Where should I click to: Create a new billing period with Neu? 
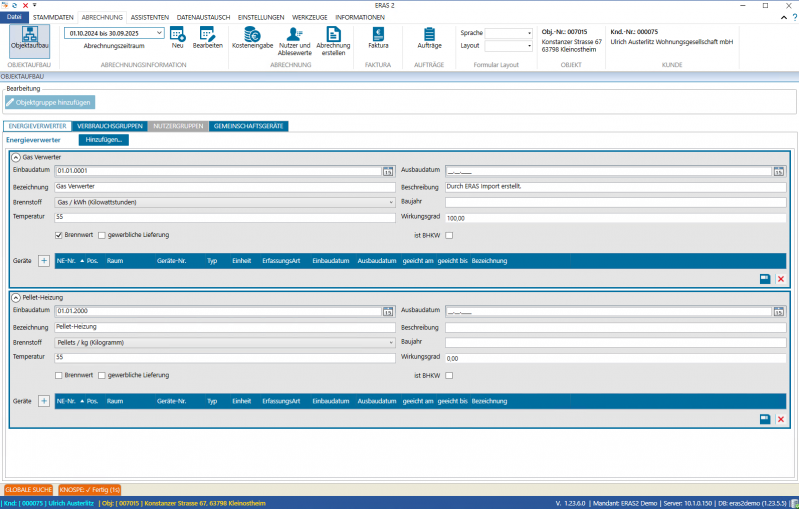(177, 38)
